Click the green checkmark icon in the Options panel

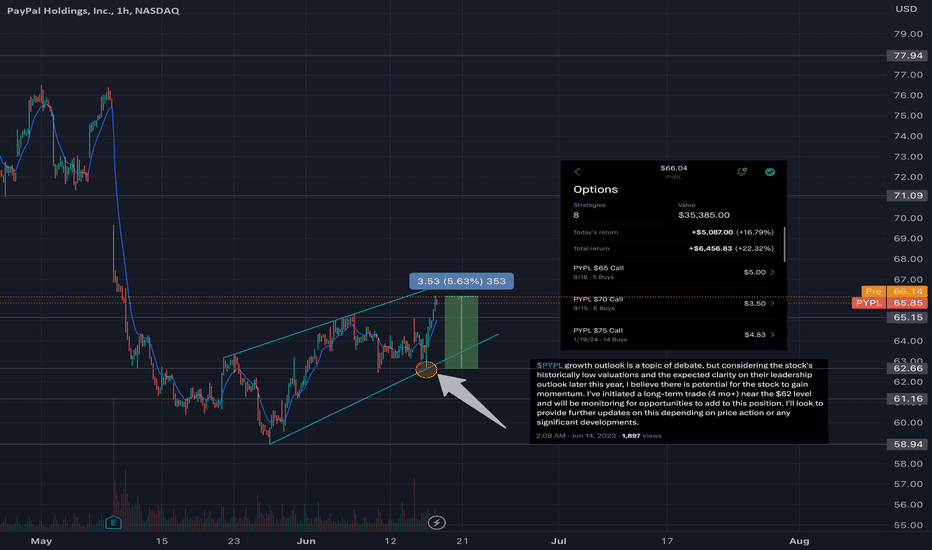click(770, 172)
